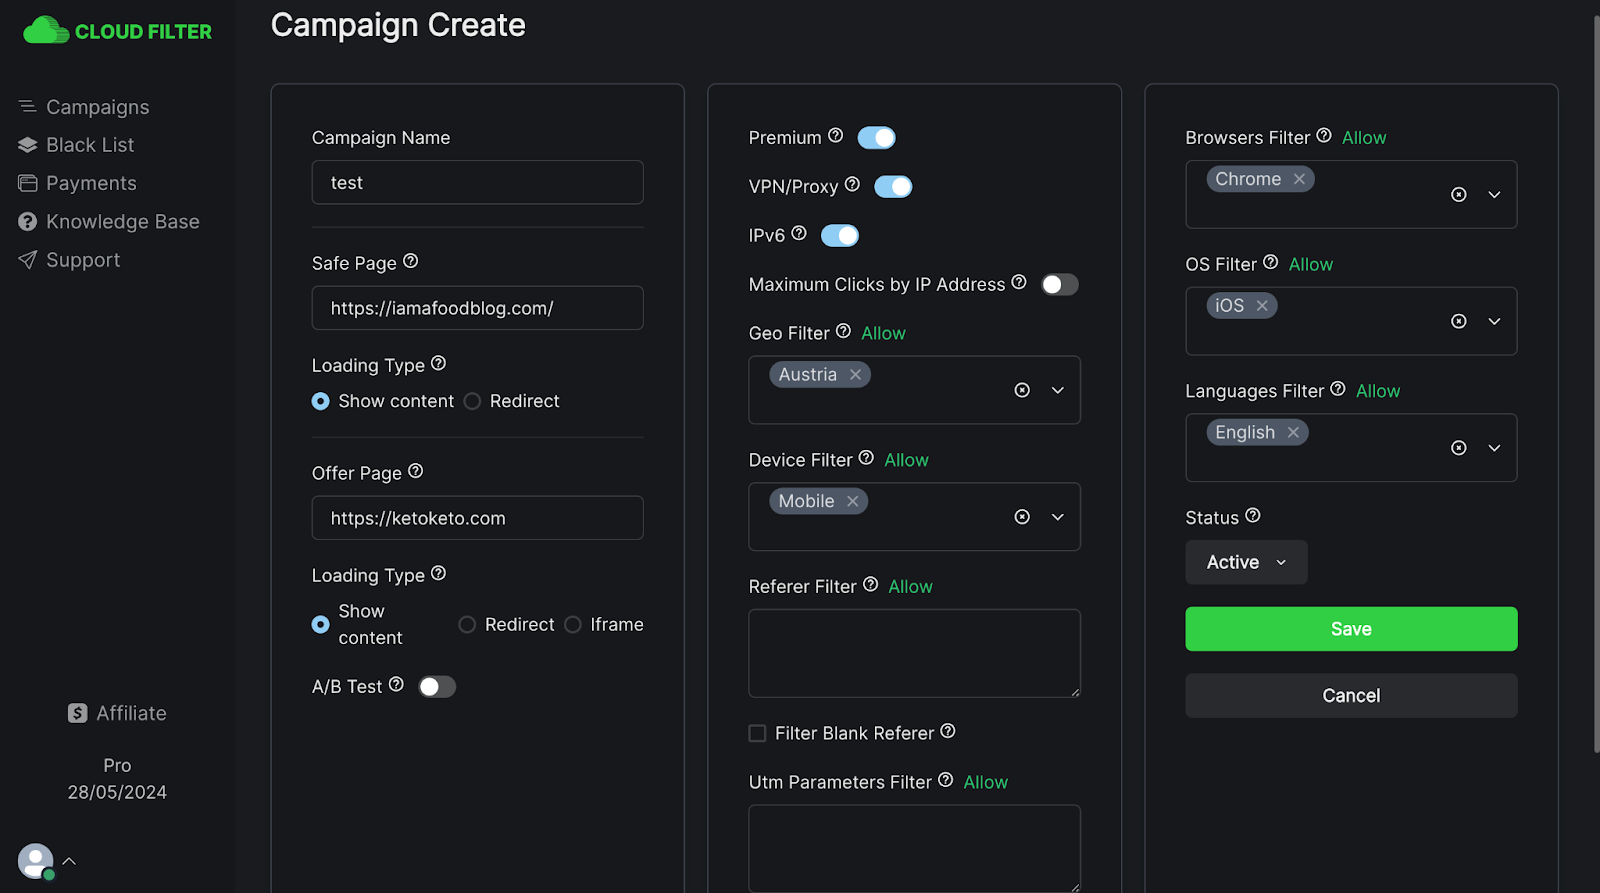Expand the Languages Filter dropdown
1600x893 pixels.
click(1494, 448)
